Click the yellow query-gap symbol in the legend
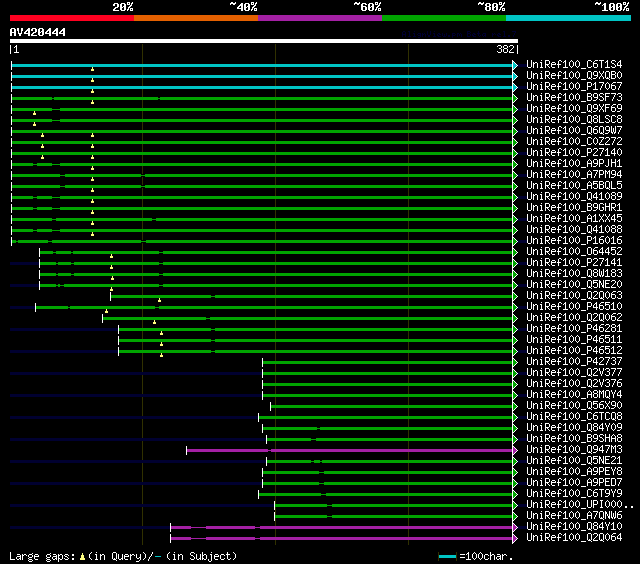640x564 pixels. (x=82, y=557)
